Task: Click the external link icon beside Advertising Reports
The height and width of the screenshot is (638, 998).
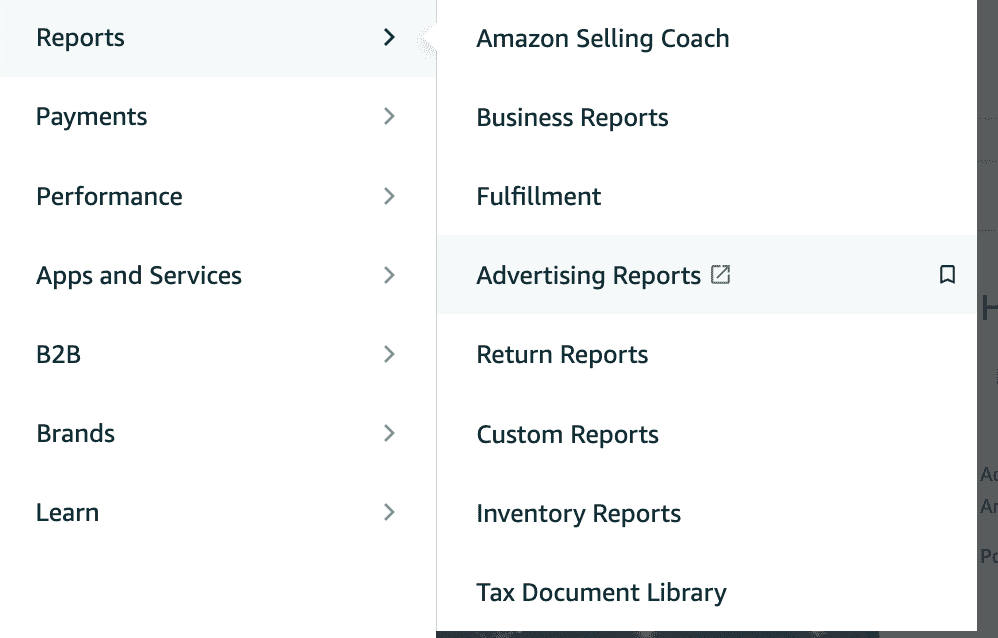Action: pyautogui.click(x=720, y=274)
